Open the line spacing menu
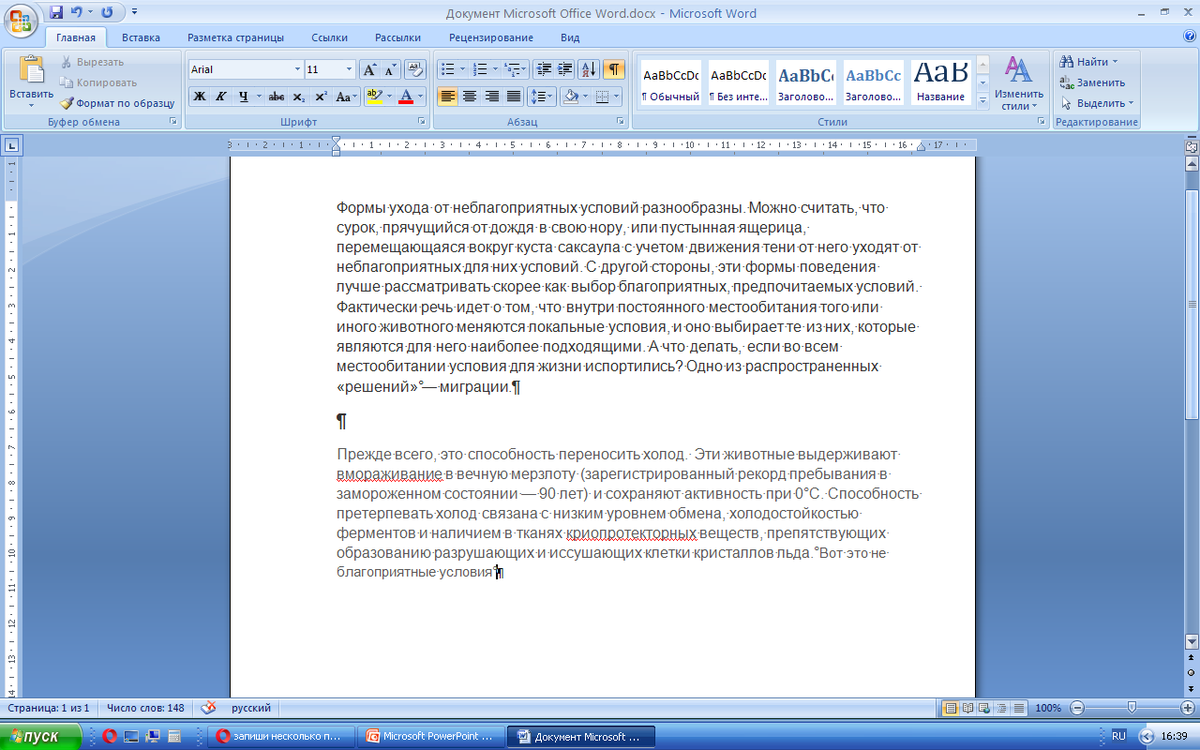This screenshot has height=750, width=1200. coord(541,97)
